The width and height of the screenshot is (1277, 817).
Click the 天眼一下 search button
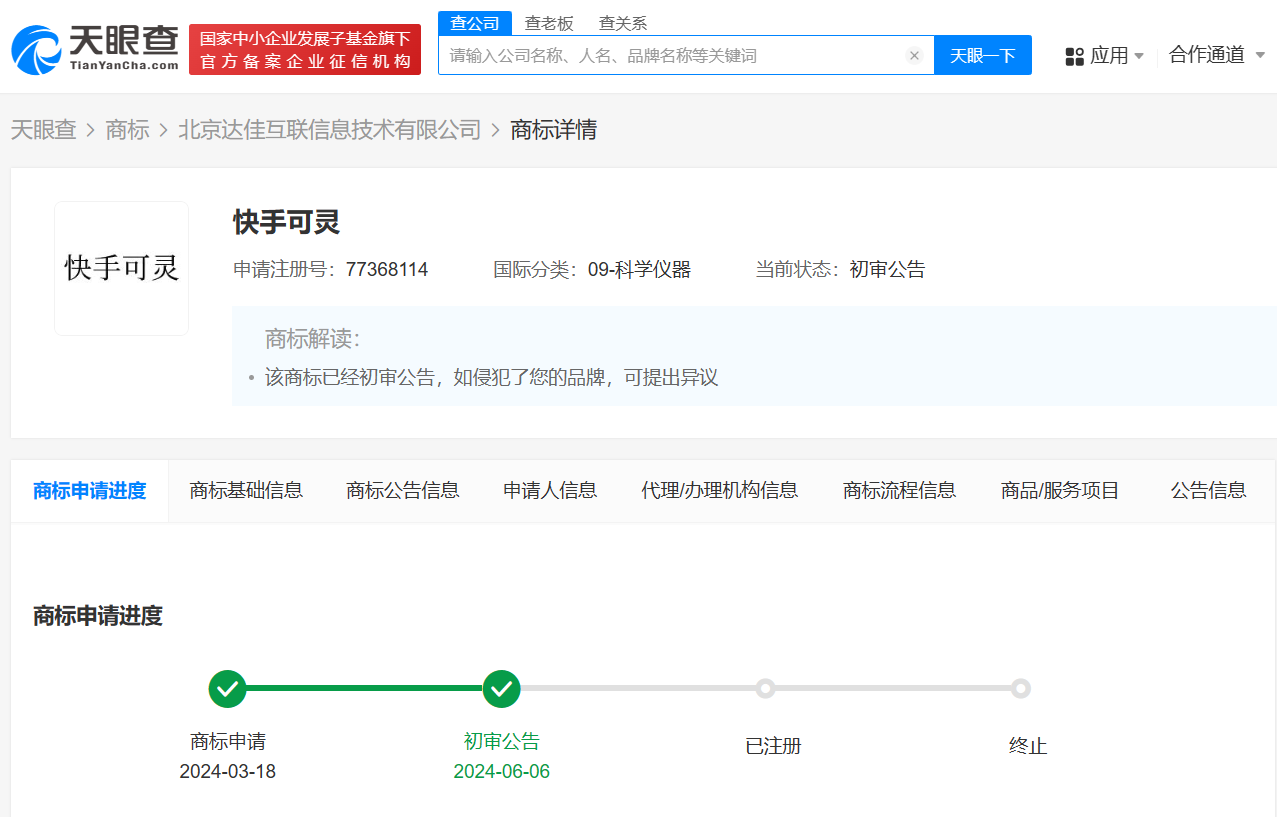(x=982, y=56)
